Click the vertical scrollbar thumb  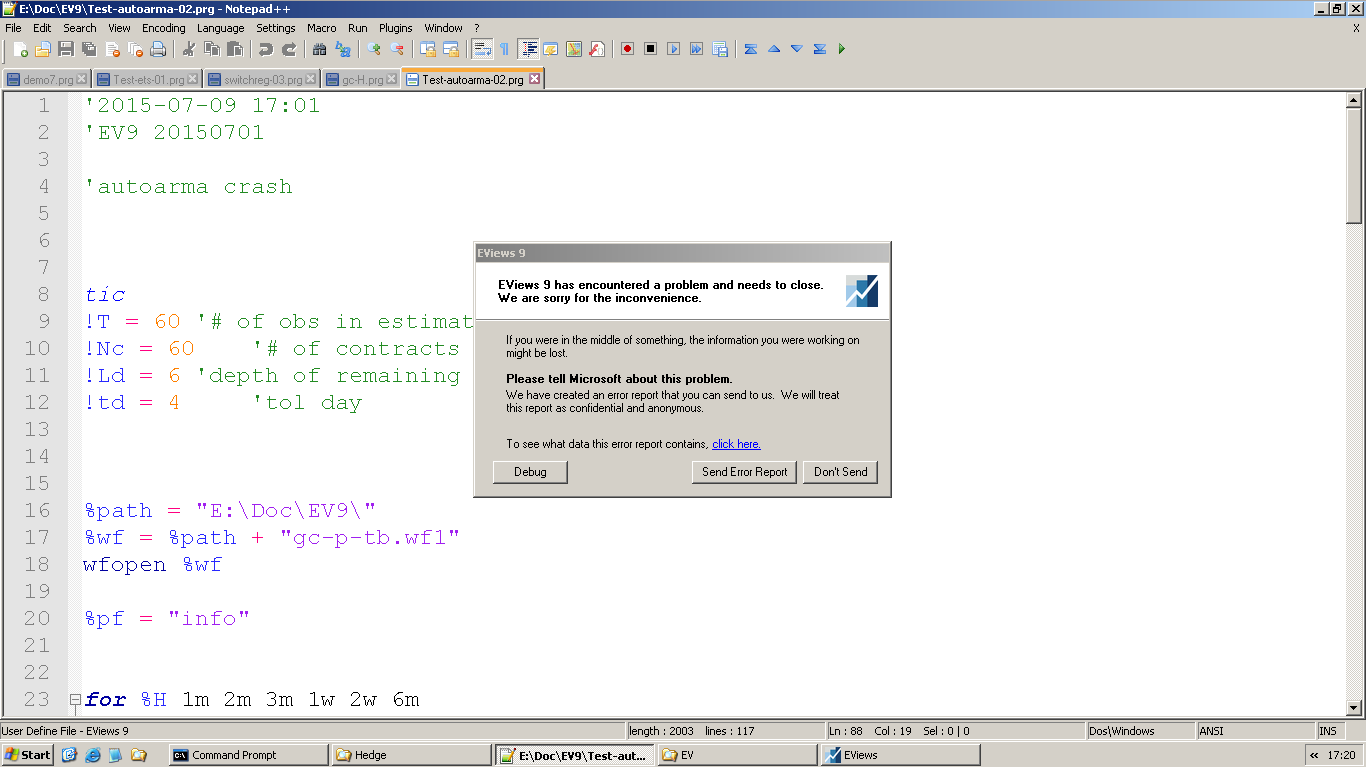point(1354,165)
